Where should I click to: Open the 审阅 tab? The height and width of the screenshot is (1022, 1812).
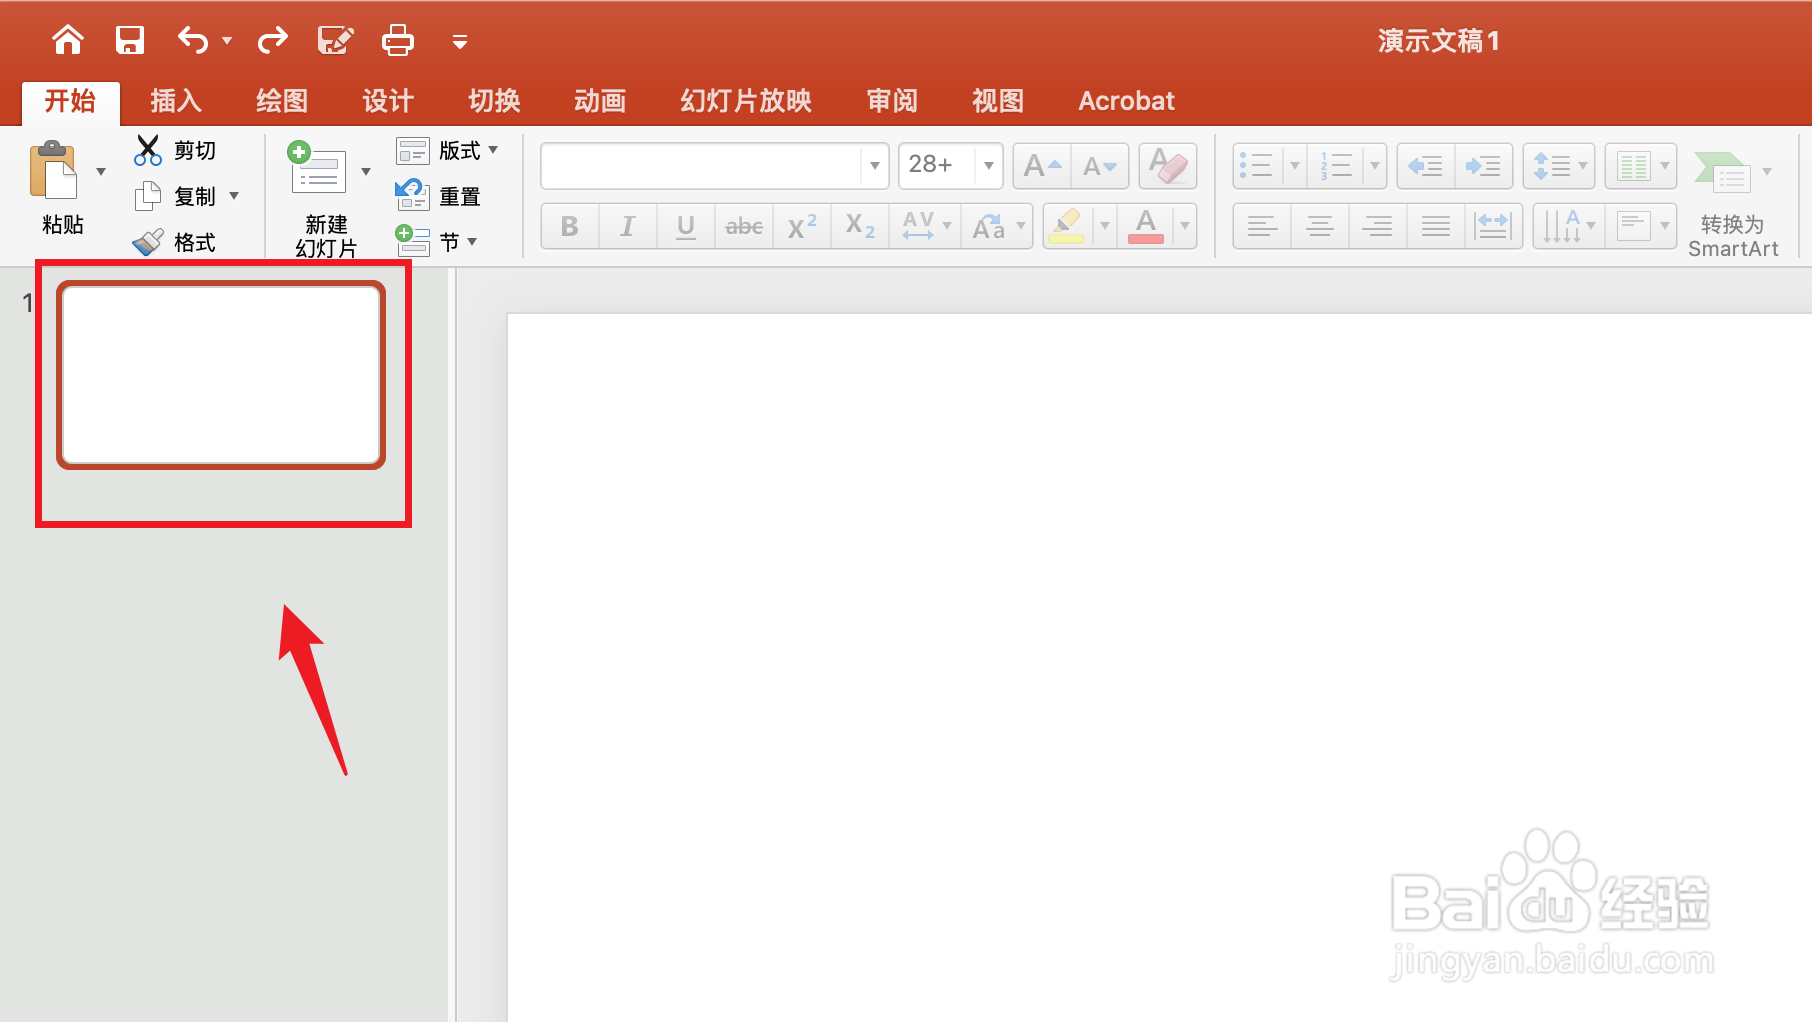(892, 101)
